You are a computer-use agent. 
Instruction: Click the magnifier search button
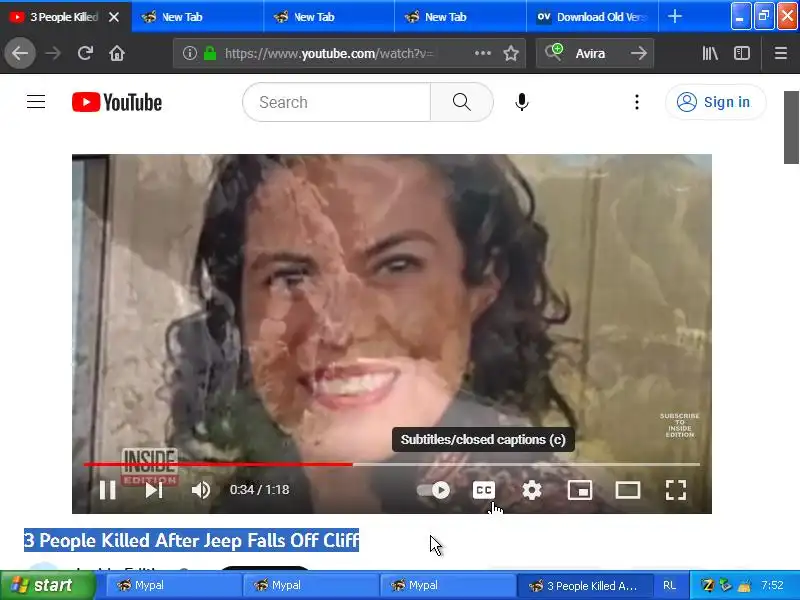(x=462, y=102)
